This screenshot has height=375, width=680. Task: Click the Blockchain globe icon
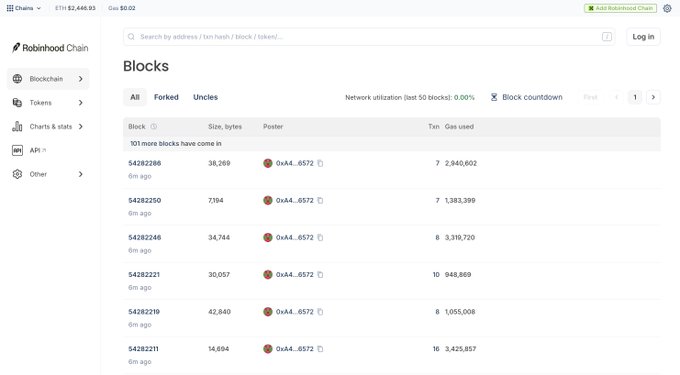[x=17, y=79]
